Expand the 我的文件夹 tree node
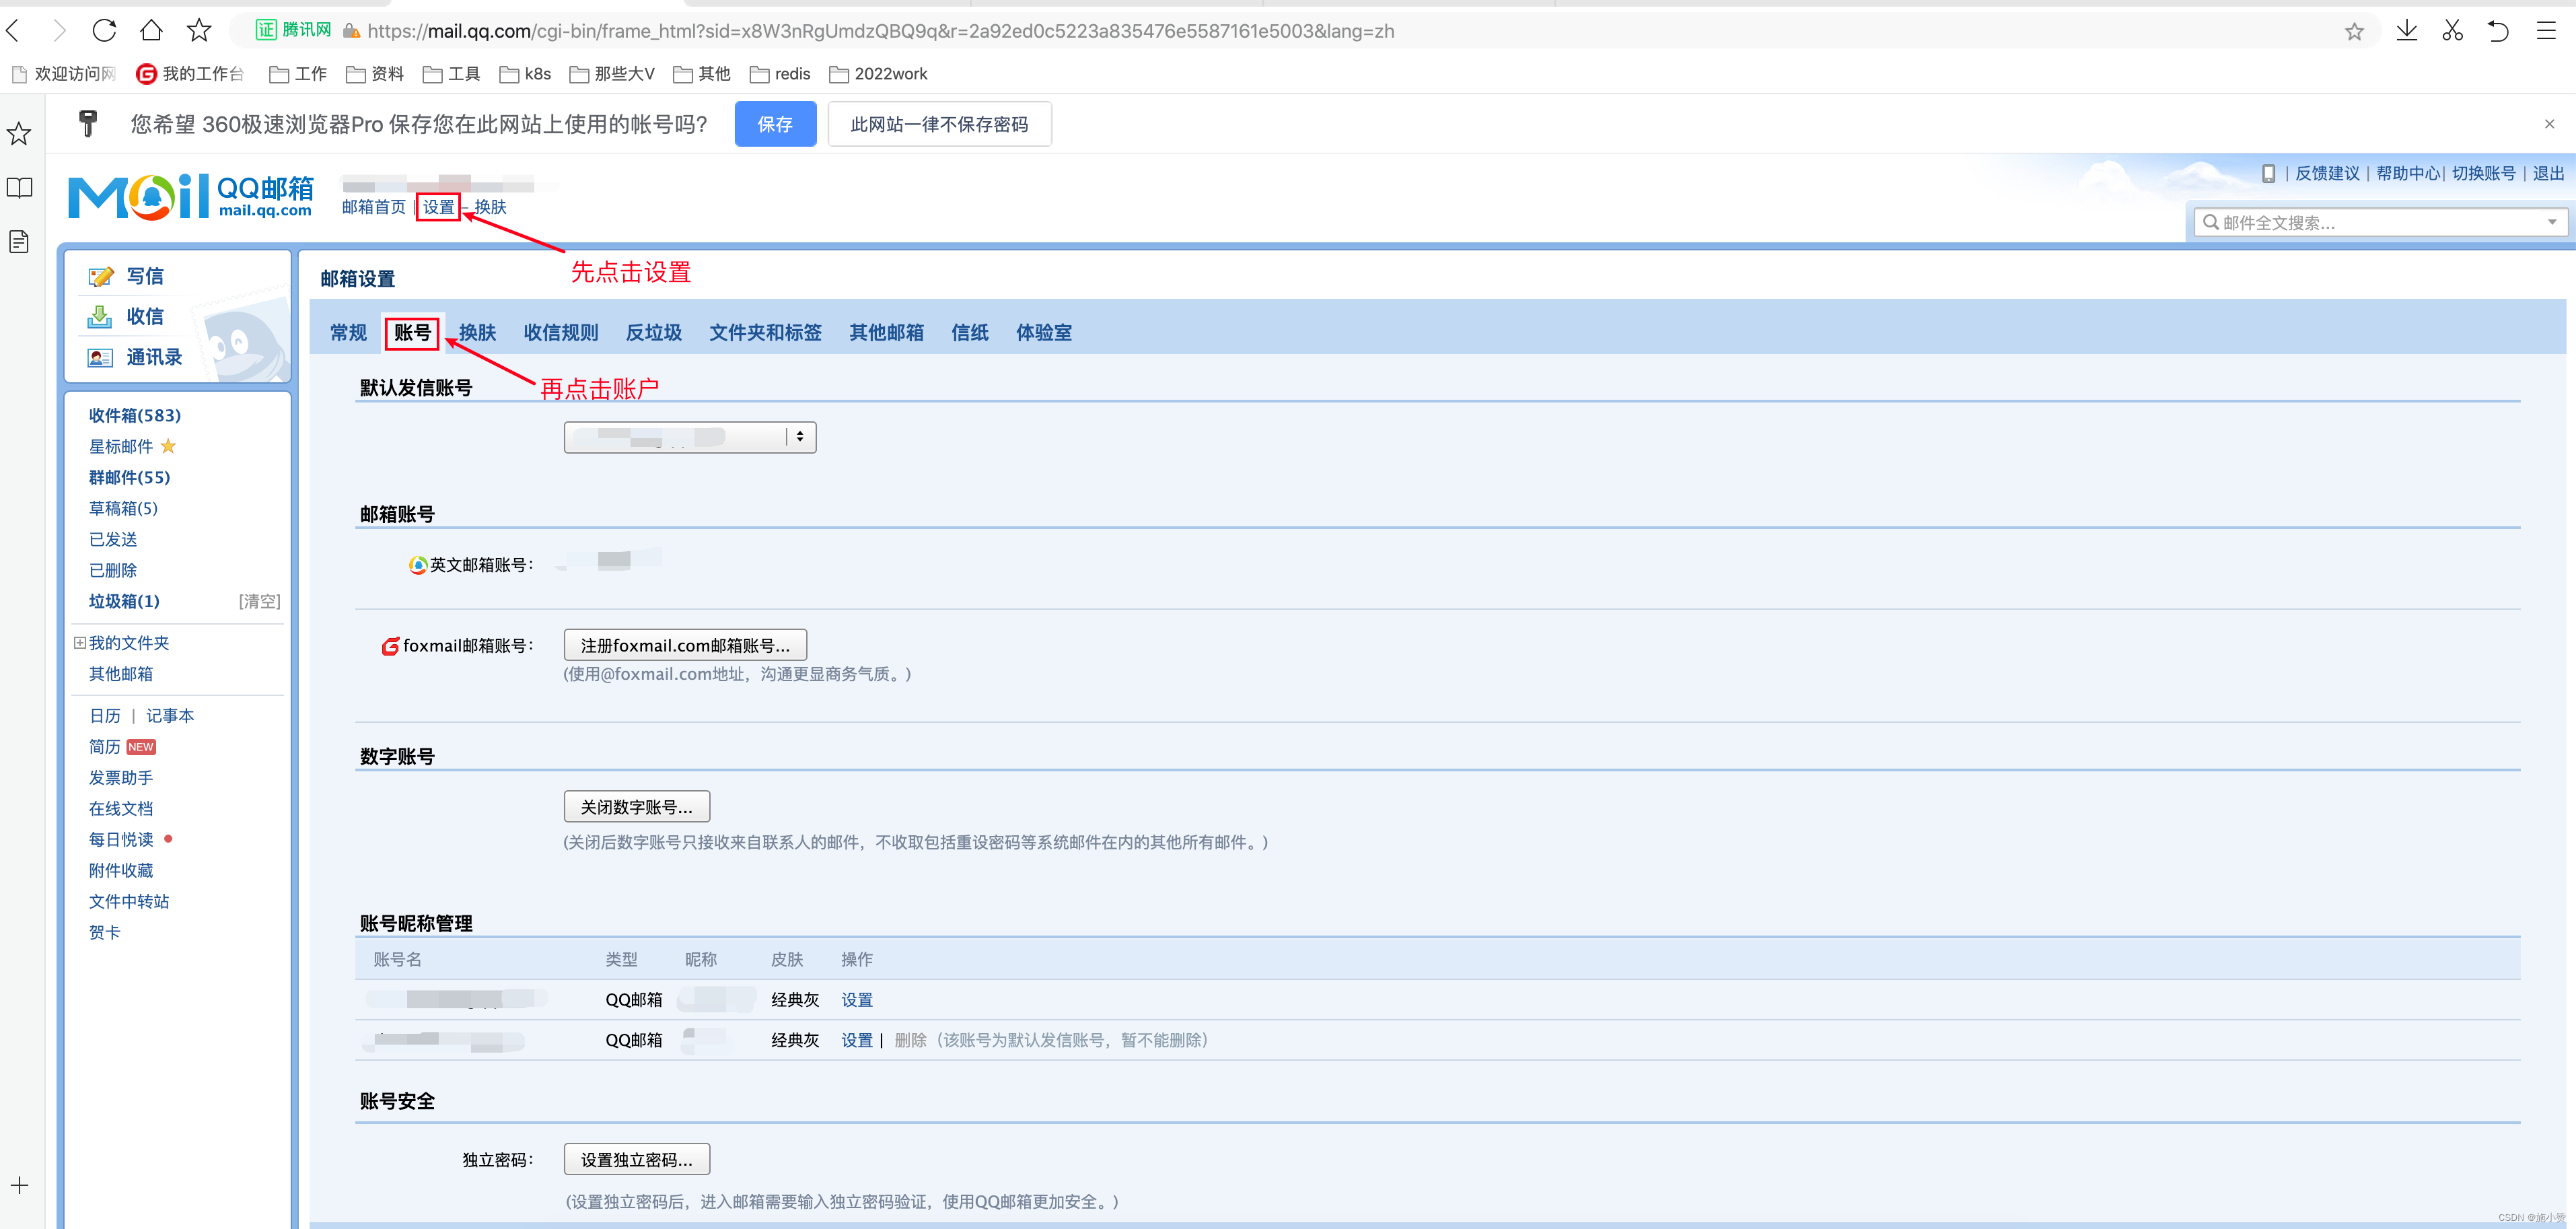 pyautogui.click(x=79, y=643)
